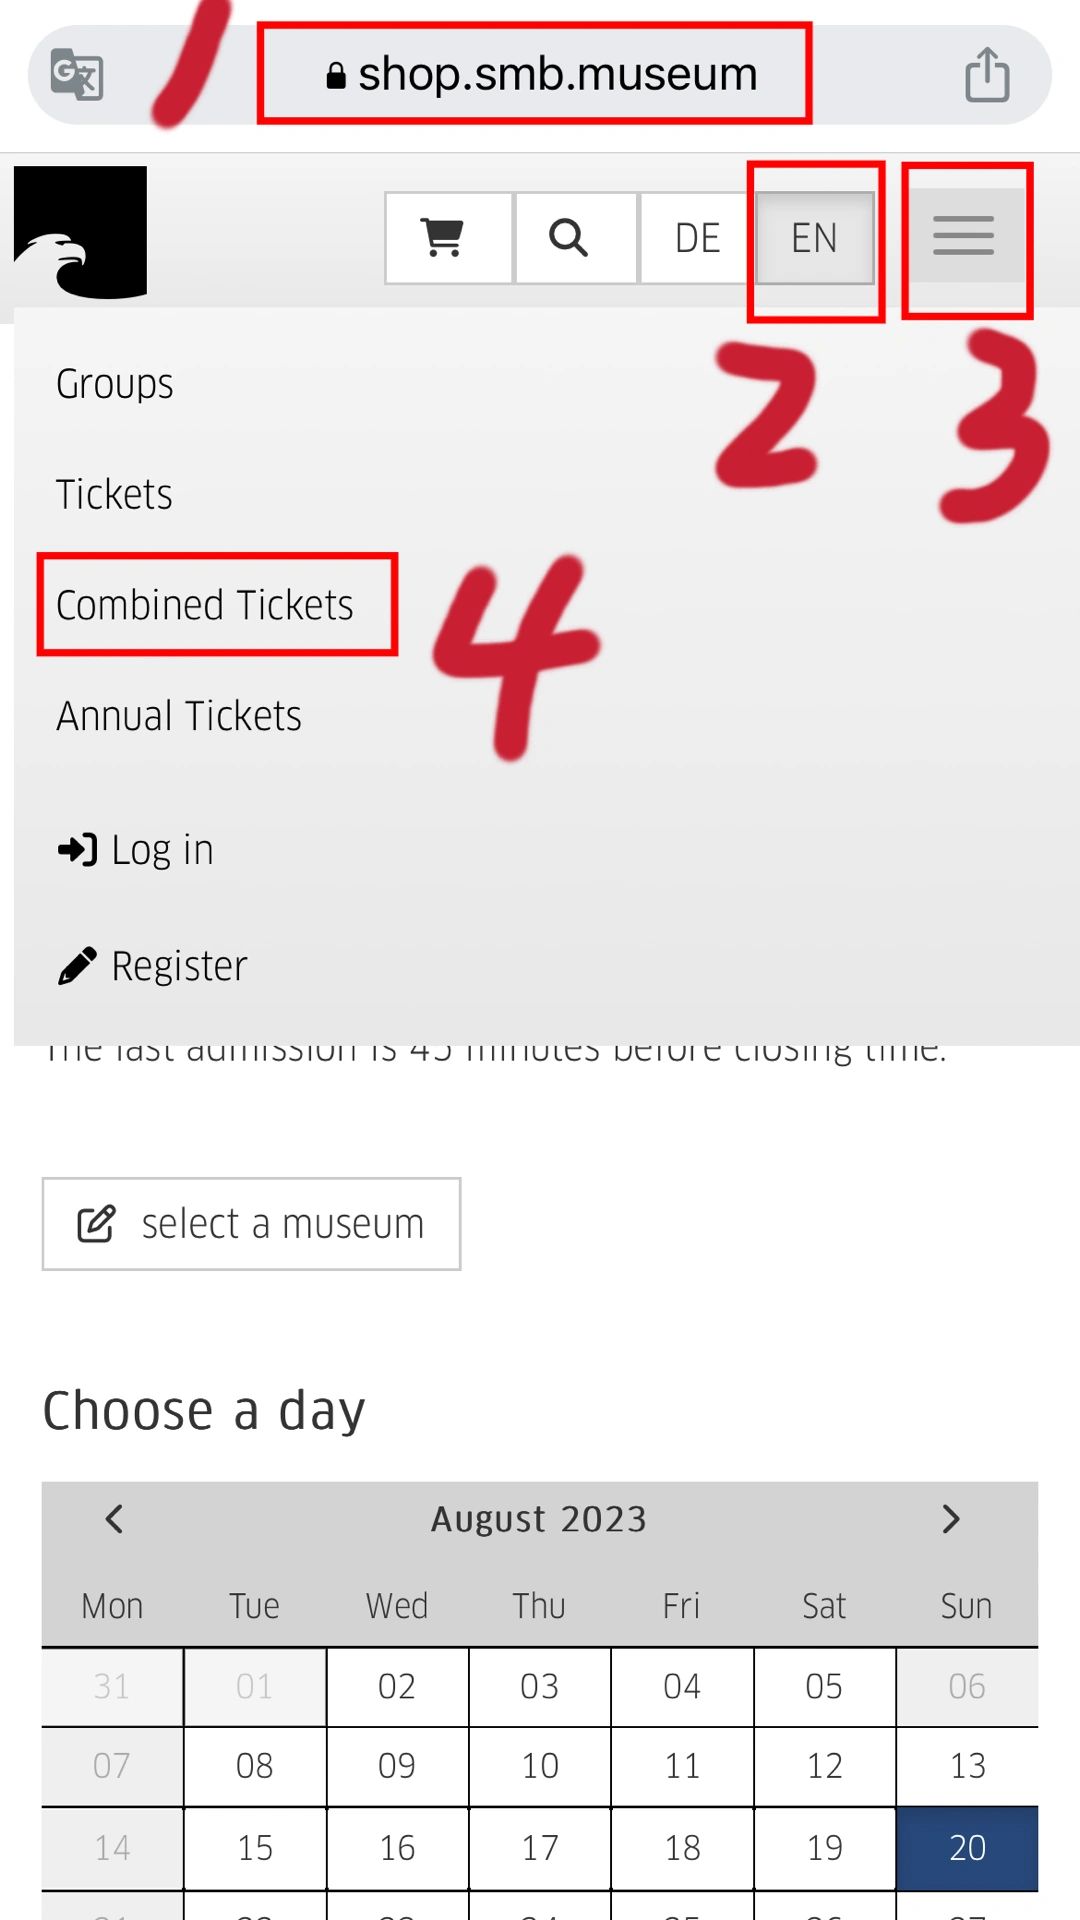This screenshot has height=1920, width=1080.
Task: Click the select a museum button
Action: [x=251, y=1224]
